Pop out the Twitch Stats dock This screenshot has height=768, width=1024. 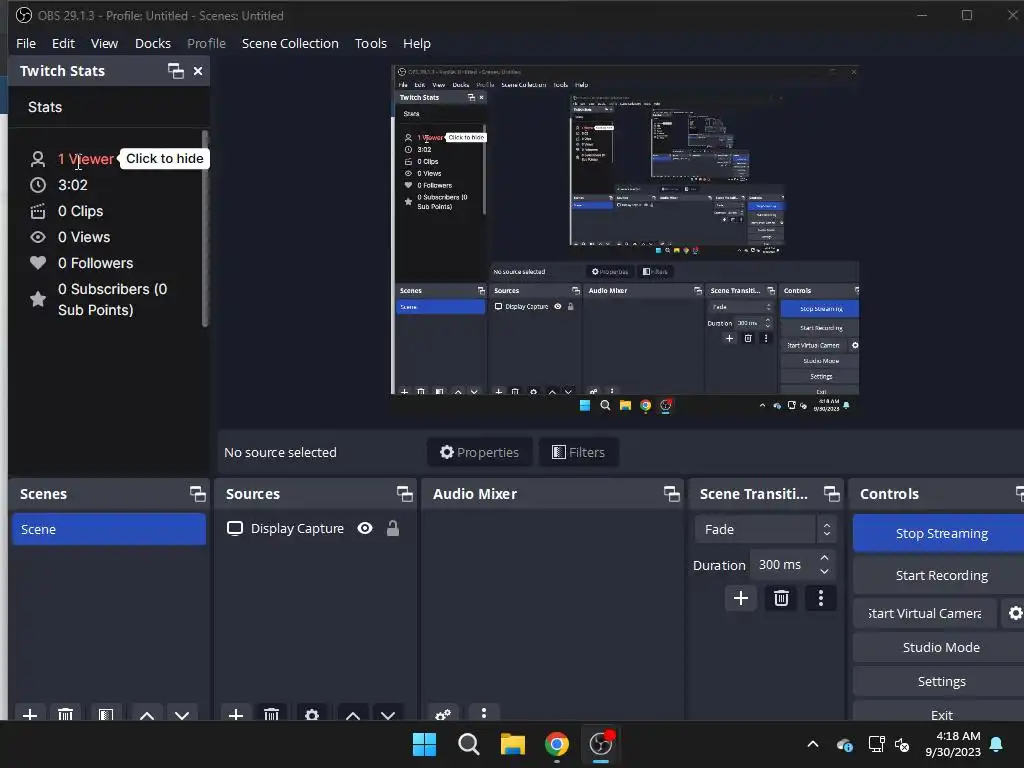176,71
